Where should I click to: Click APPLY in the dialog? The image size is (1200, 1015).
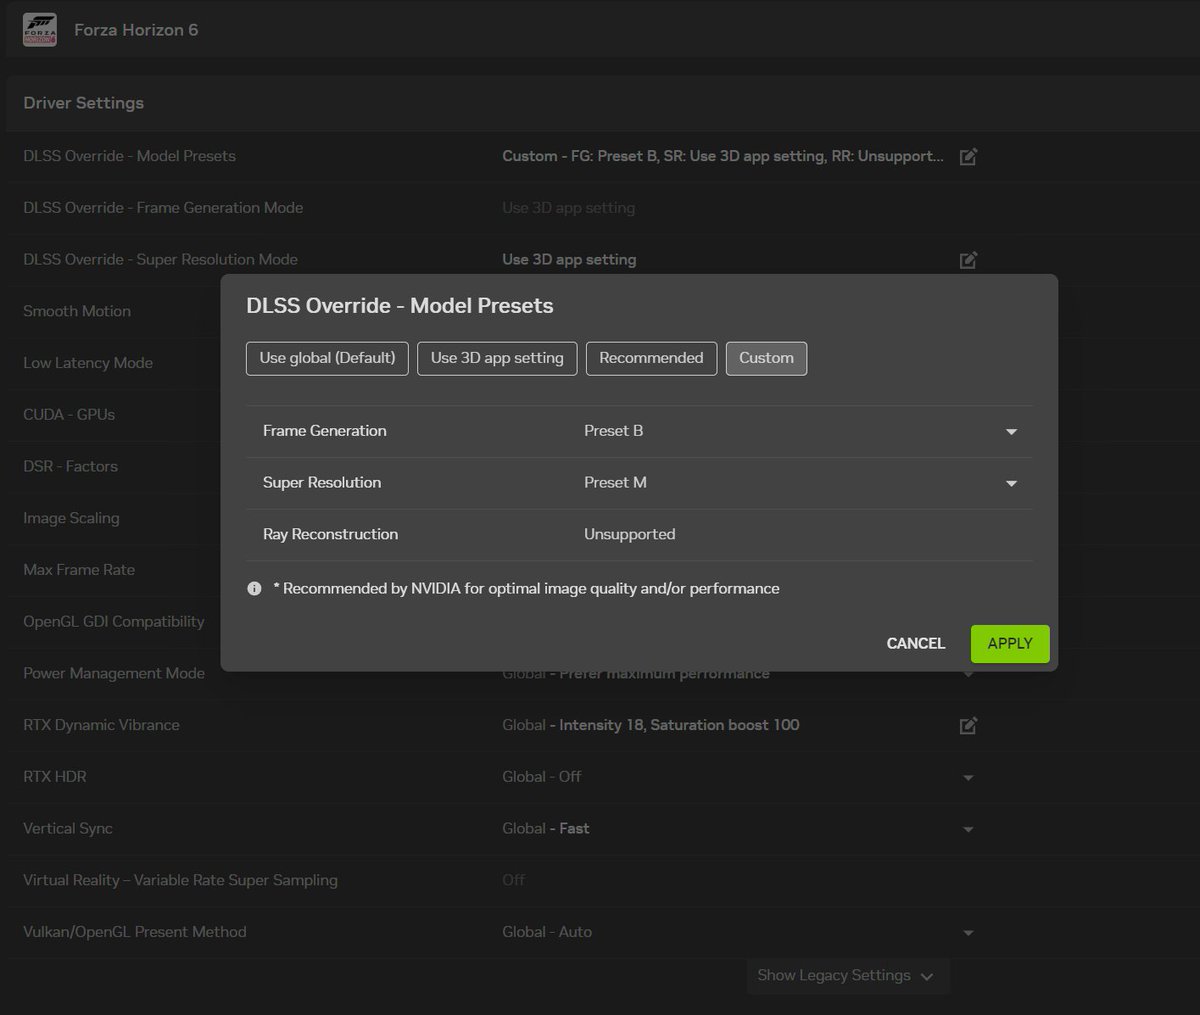coord(1010,643)
